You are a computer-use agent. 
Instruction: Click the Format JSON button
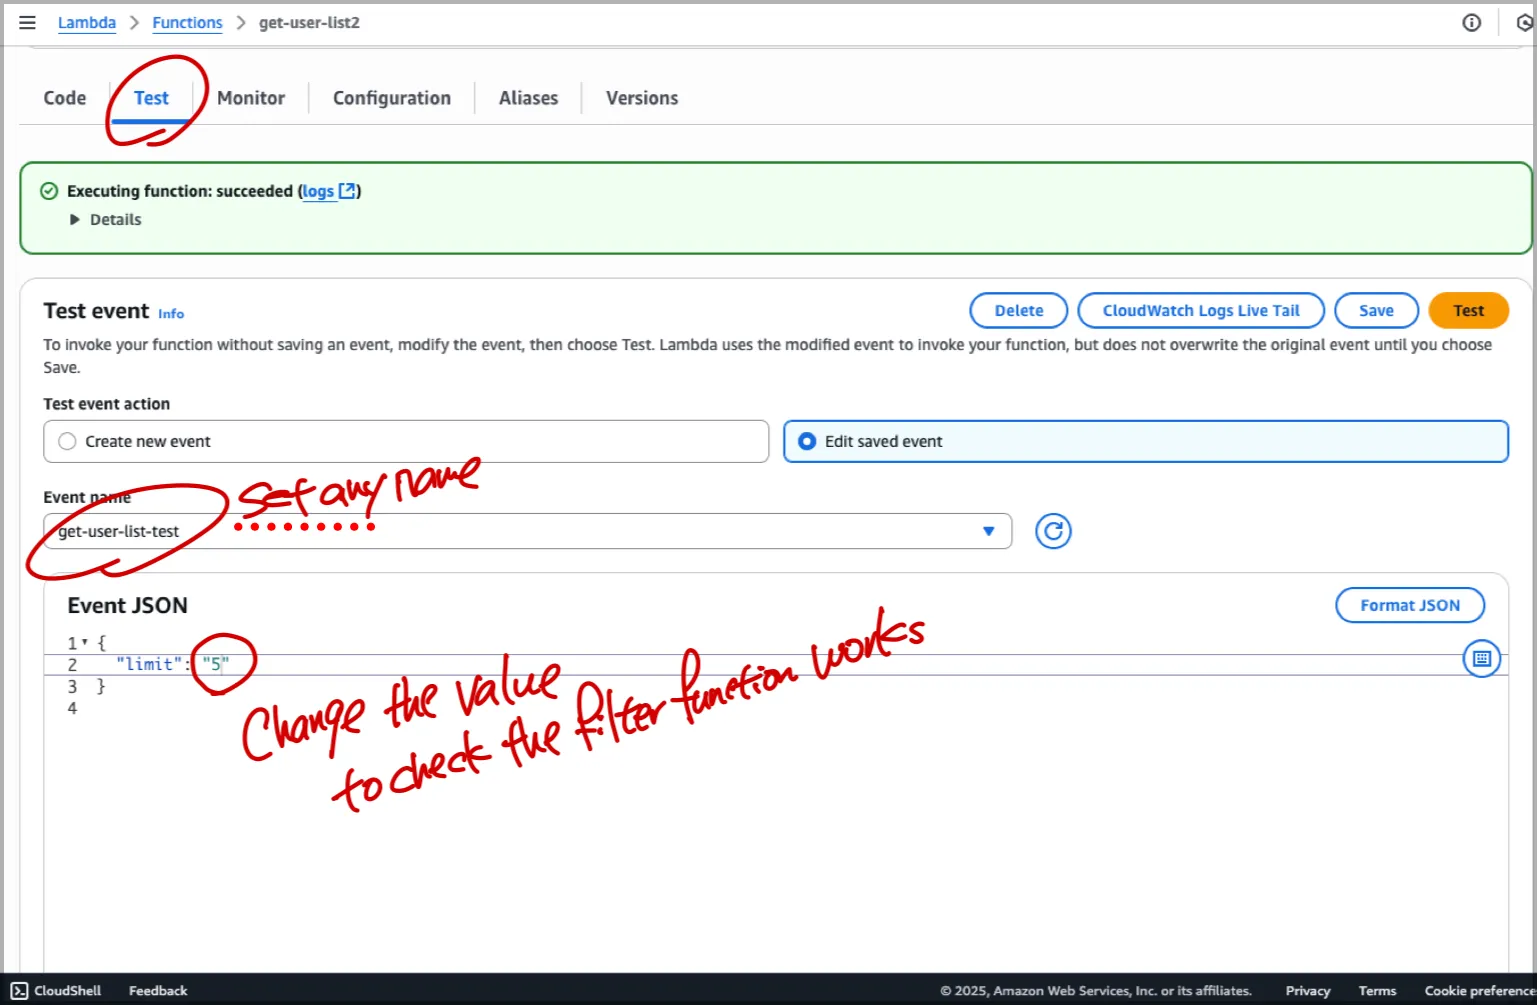pyautogui.click(x=1409, y=605)
